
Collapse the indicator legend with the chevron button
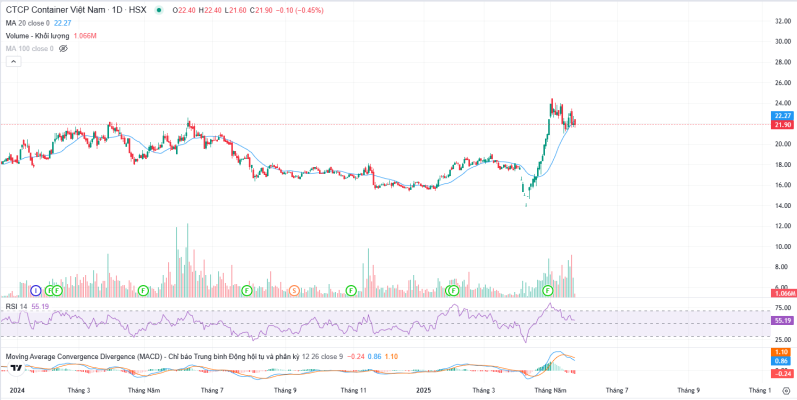13,61
